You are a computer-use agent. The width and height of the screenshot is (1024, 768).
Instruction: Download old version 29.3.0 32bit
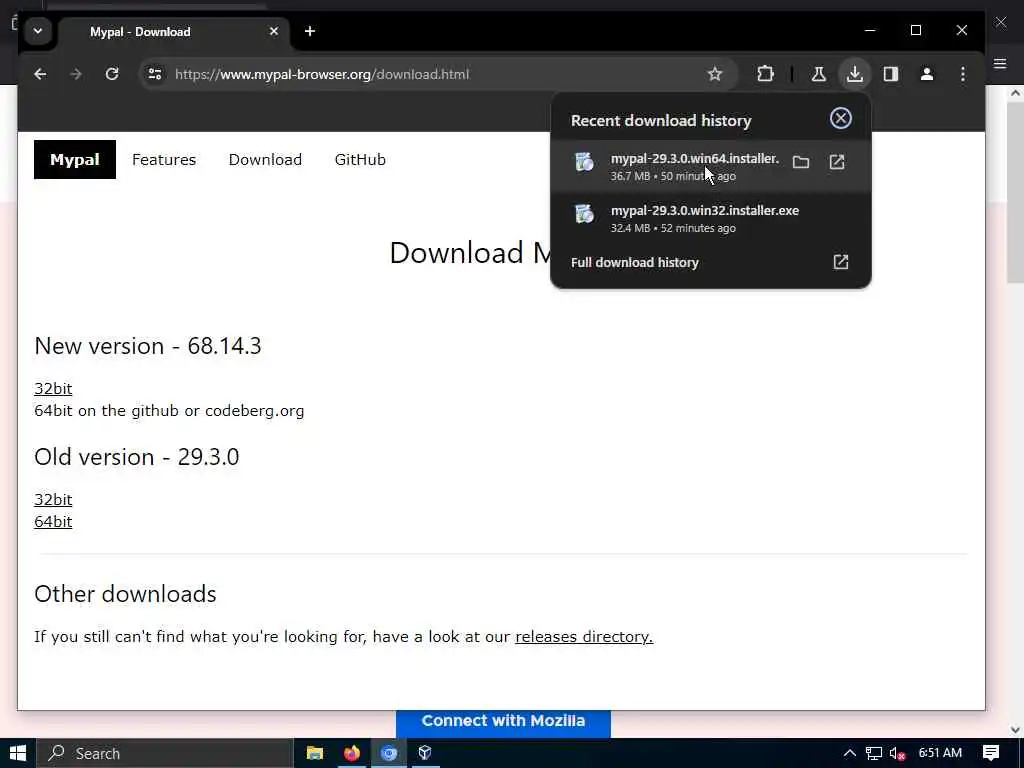53,500
